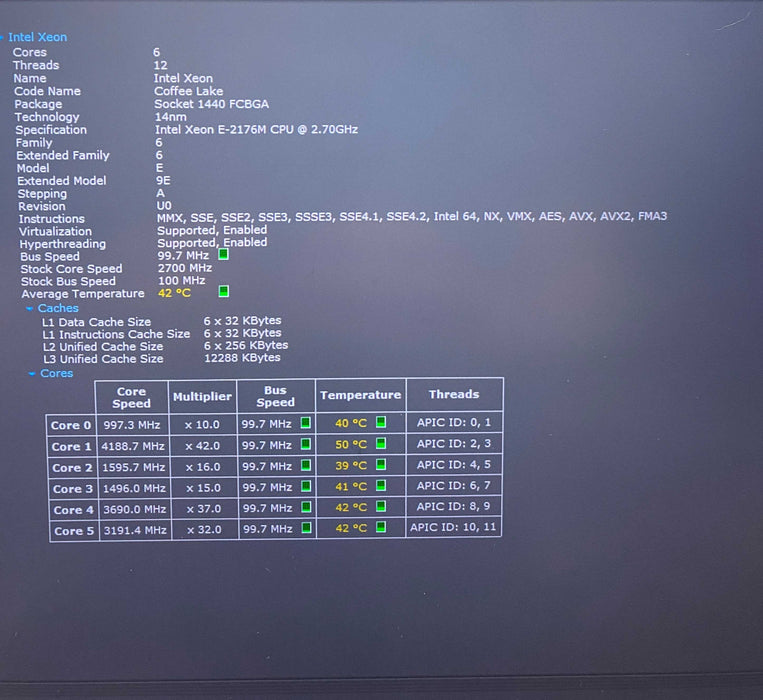
Task: Click the Extended Model 9E value
Action: [164, 180]
